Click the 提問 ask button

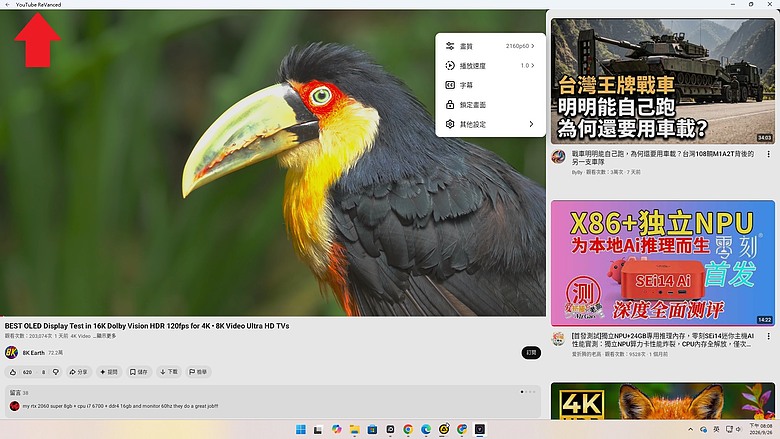pyautogui.click(x=109, y=372)
